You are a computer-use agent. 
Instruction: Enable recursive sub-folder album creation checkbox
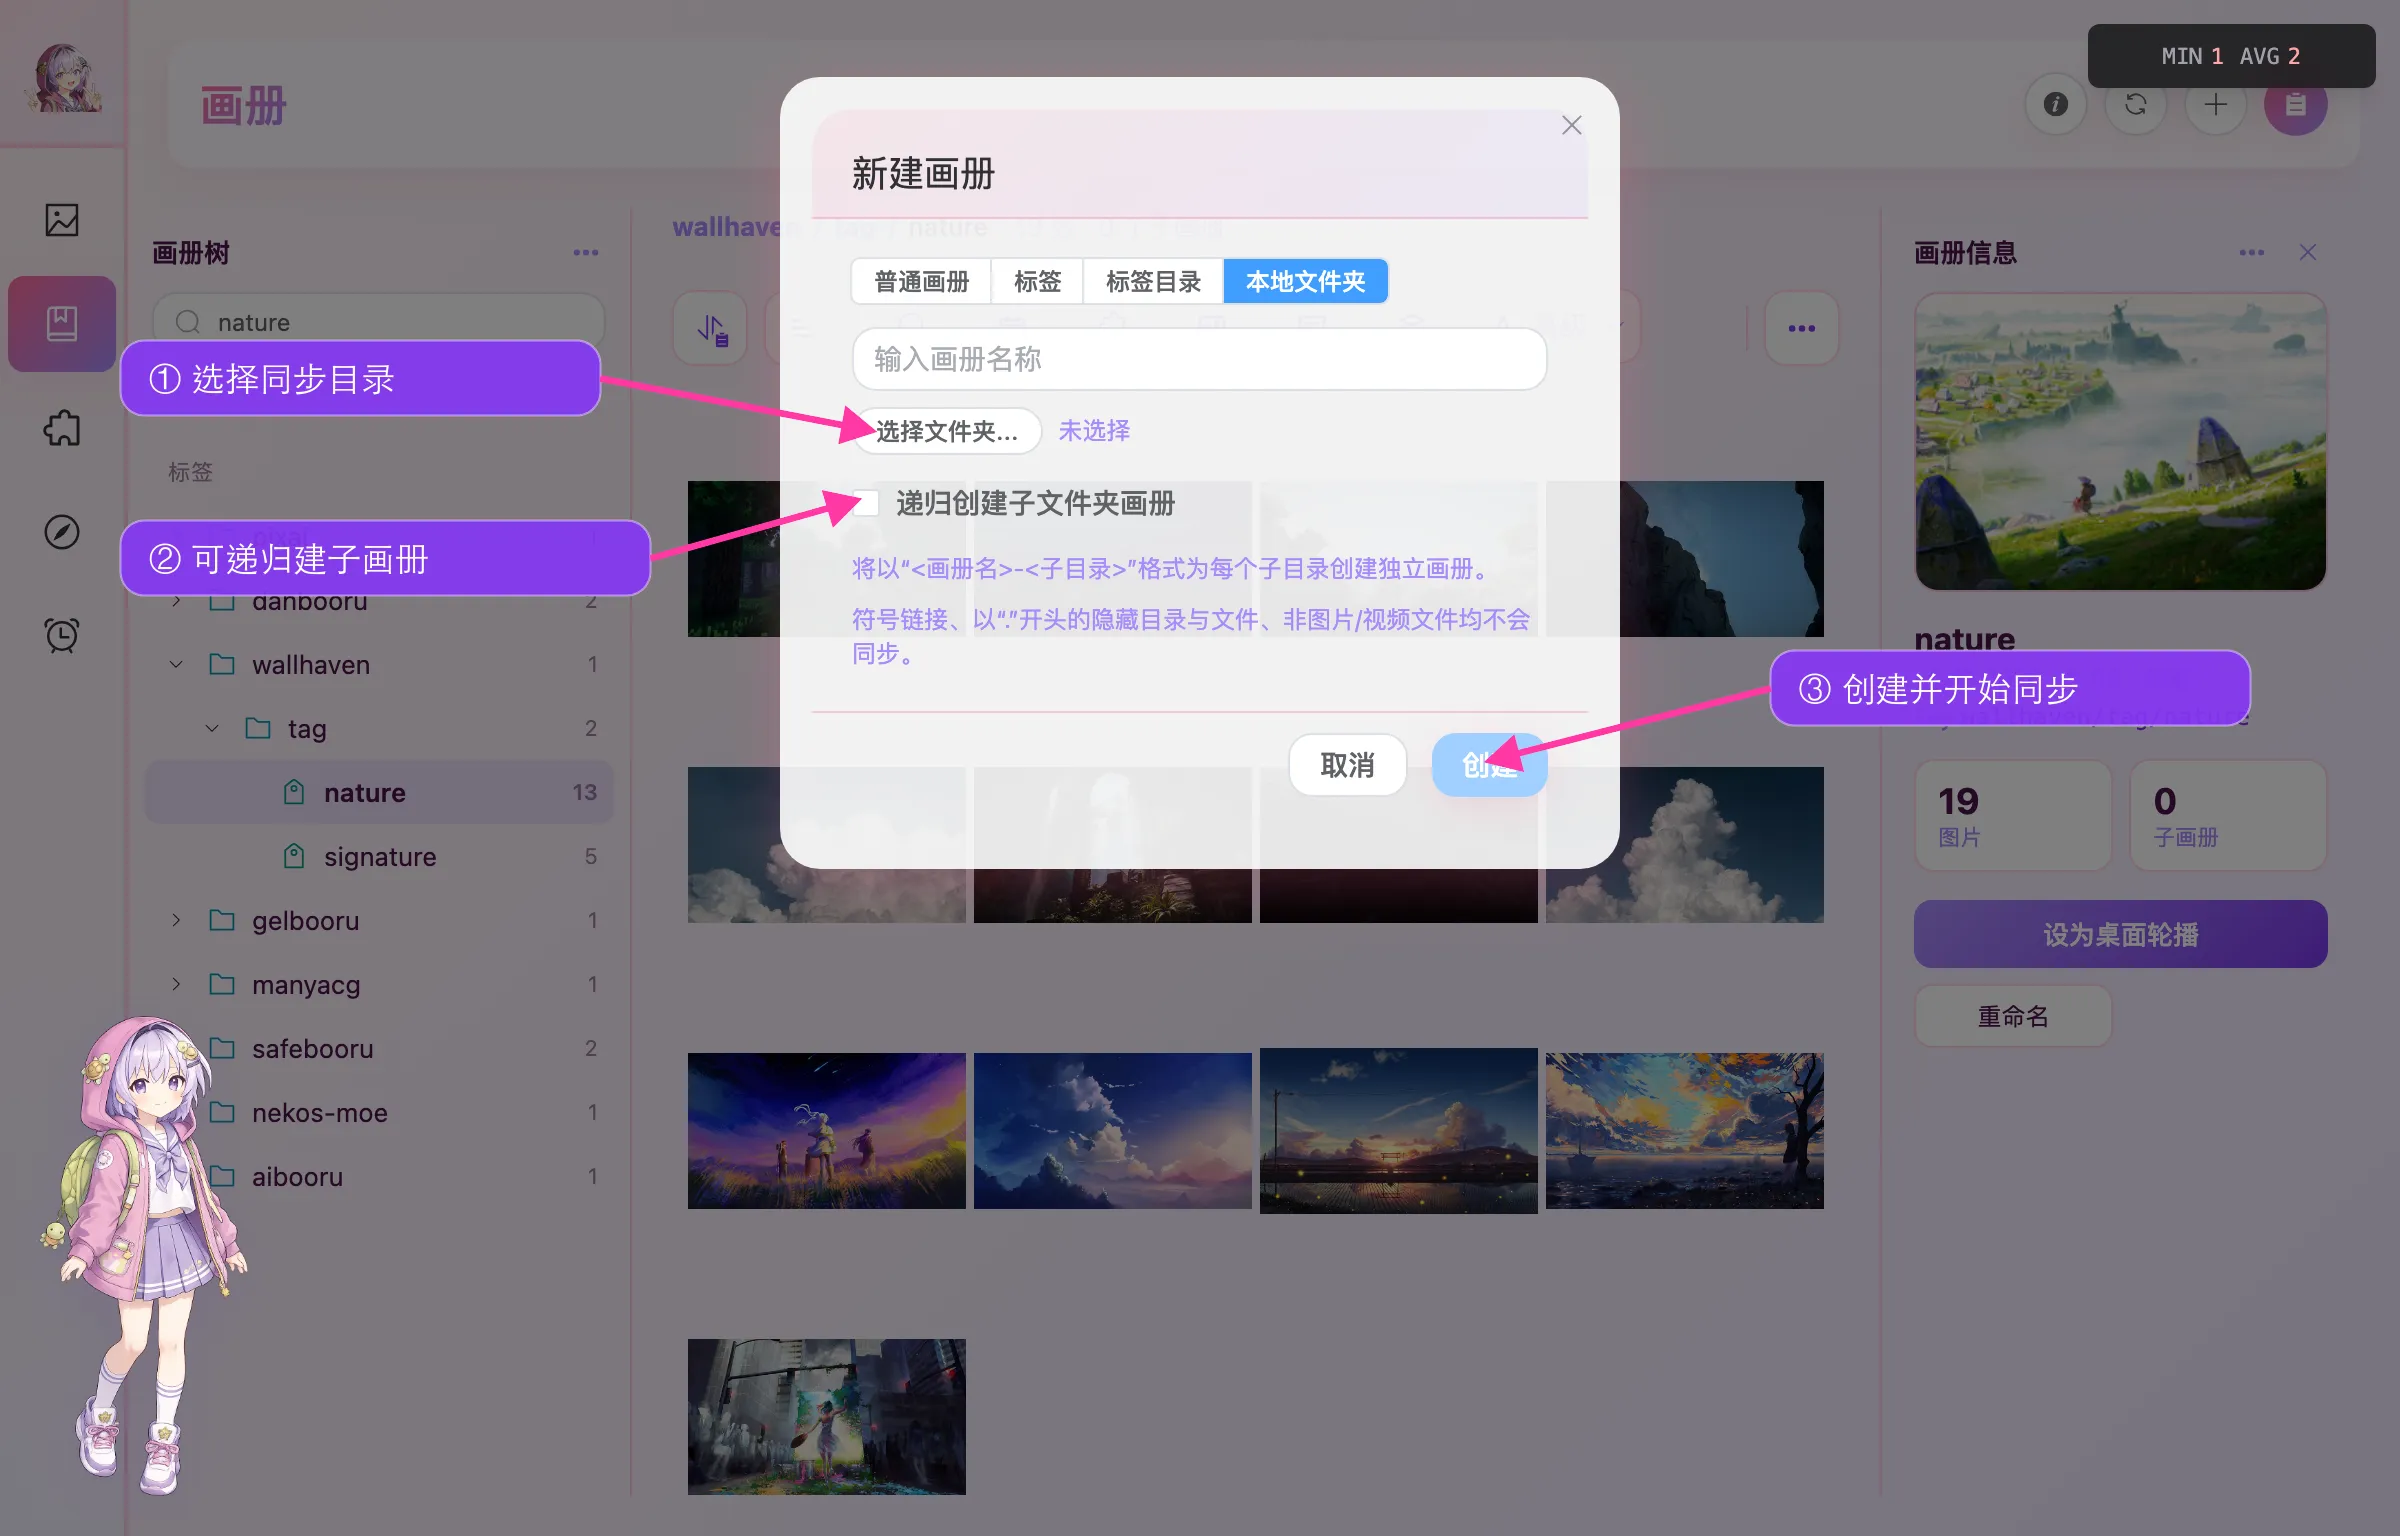point(866,503)
